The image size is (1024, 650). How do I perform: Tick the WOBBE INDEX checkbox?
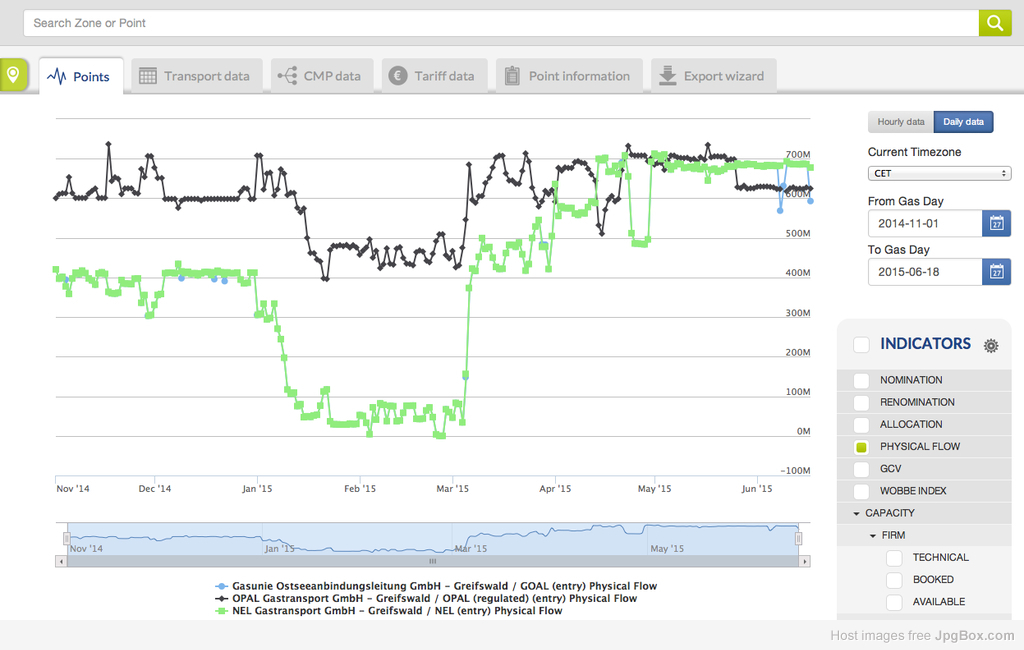click(x=861, y=491)
